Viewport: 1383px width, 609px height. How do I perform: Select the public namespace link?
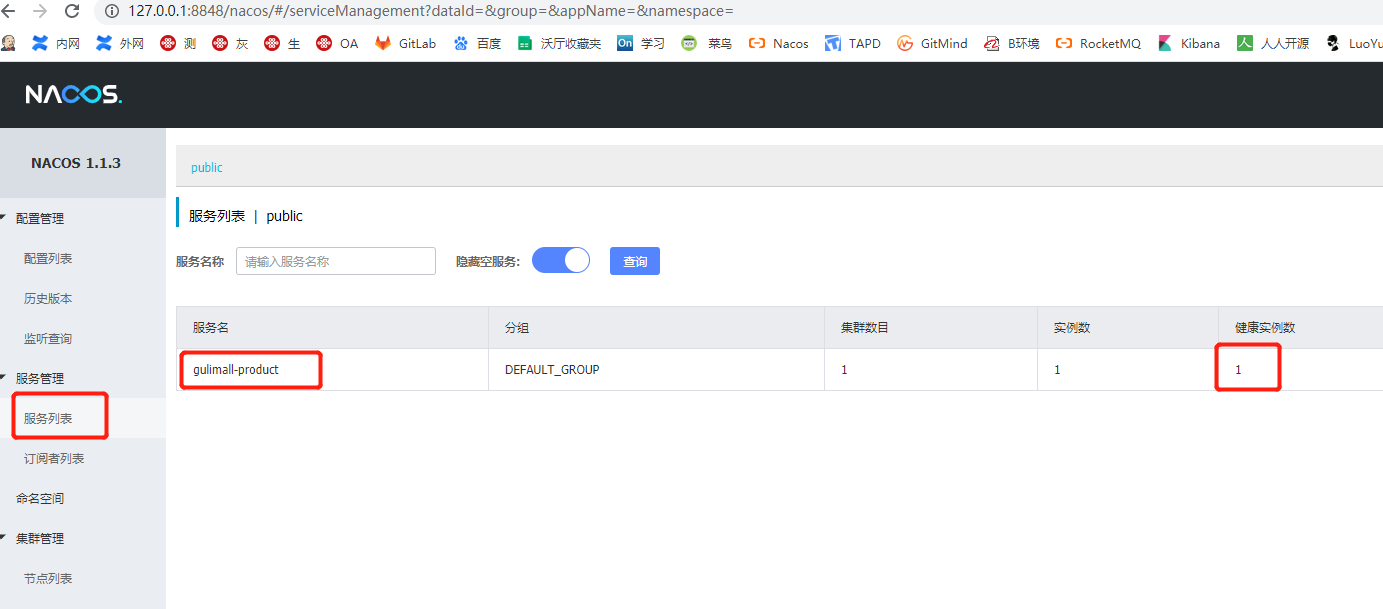coord(207,167)
